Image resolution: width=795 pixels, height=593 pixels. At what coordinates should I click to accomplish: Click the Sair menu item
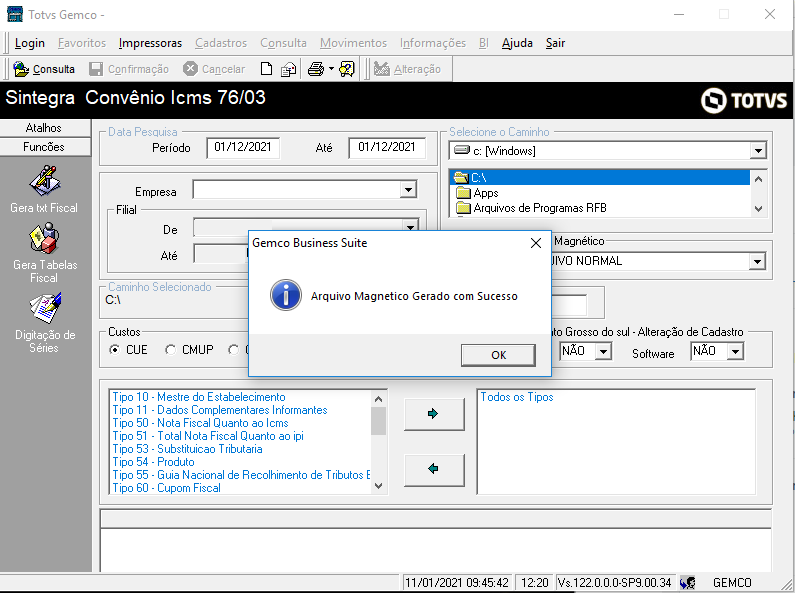555,43
